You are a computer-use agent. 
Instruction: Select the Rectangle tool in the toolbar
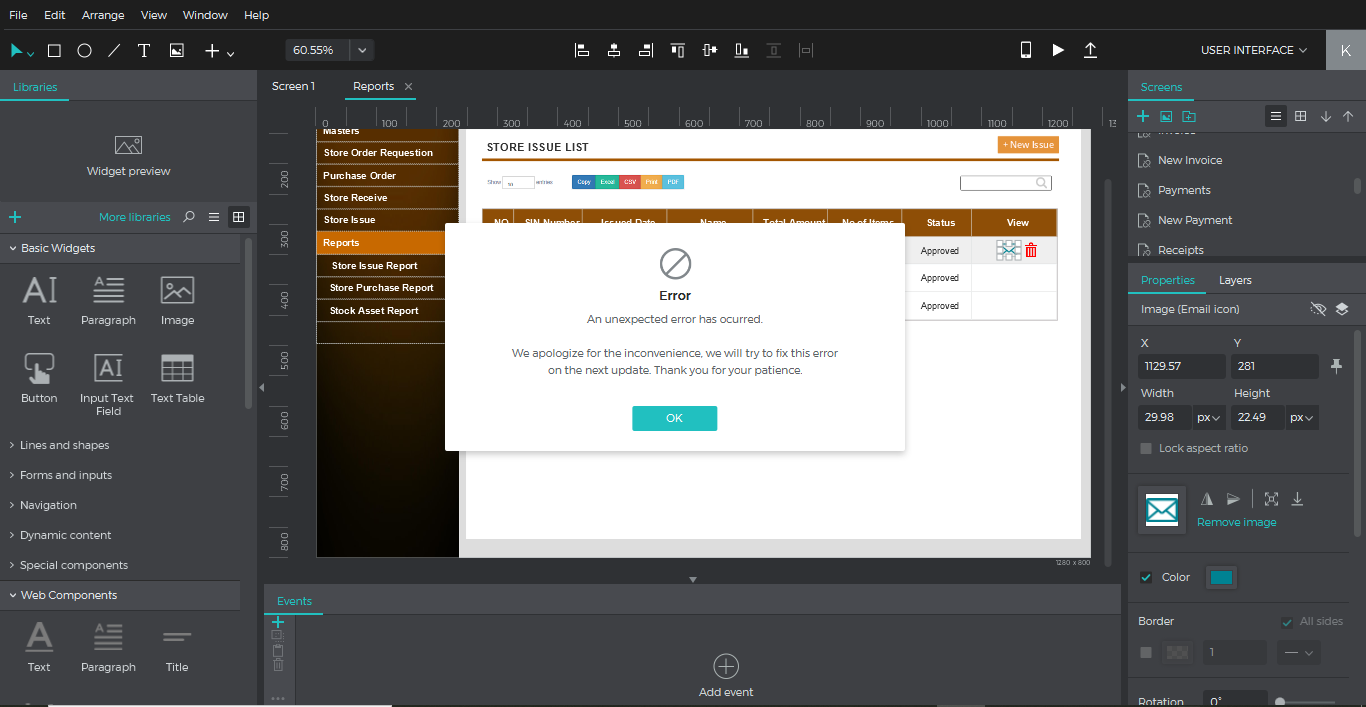[55, 50]
